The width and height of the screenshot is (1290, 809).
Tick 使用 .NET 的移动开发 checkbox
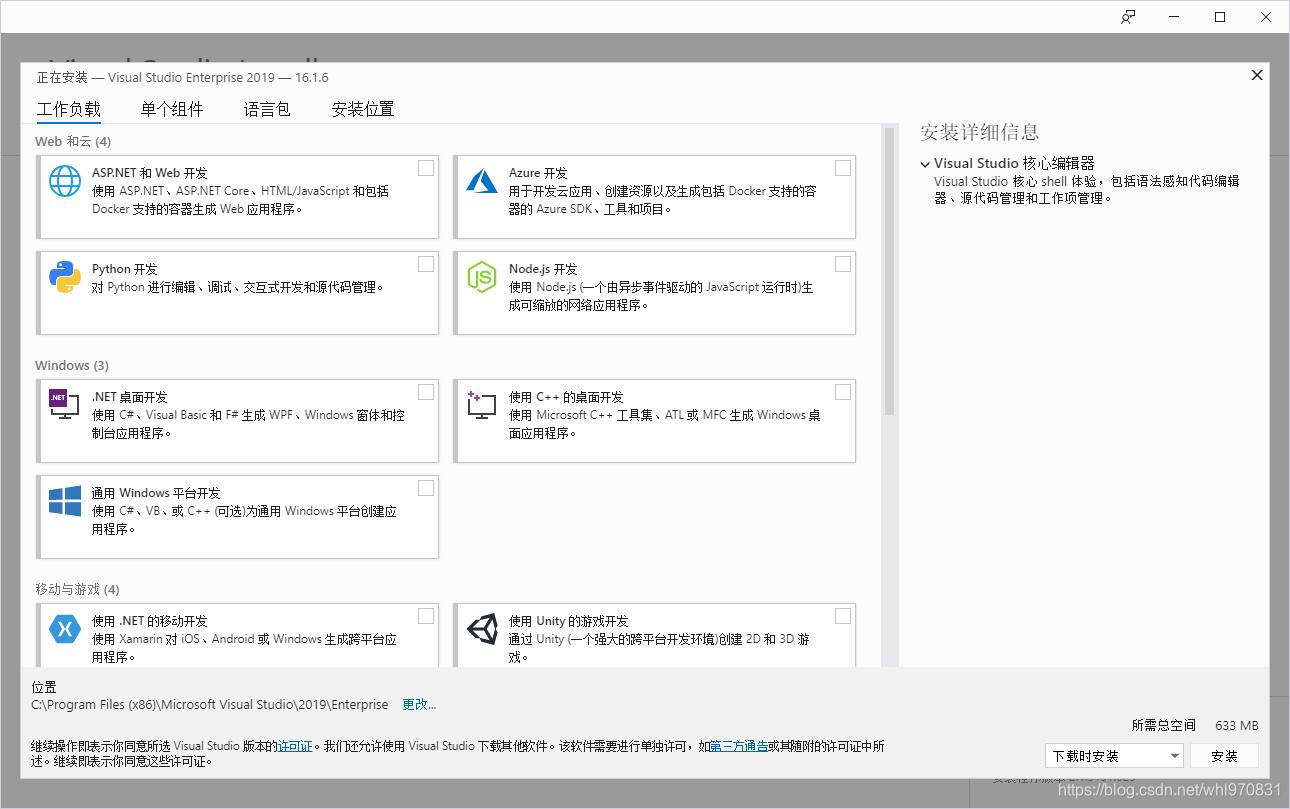(426, 616)
